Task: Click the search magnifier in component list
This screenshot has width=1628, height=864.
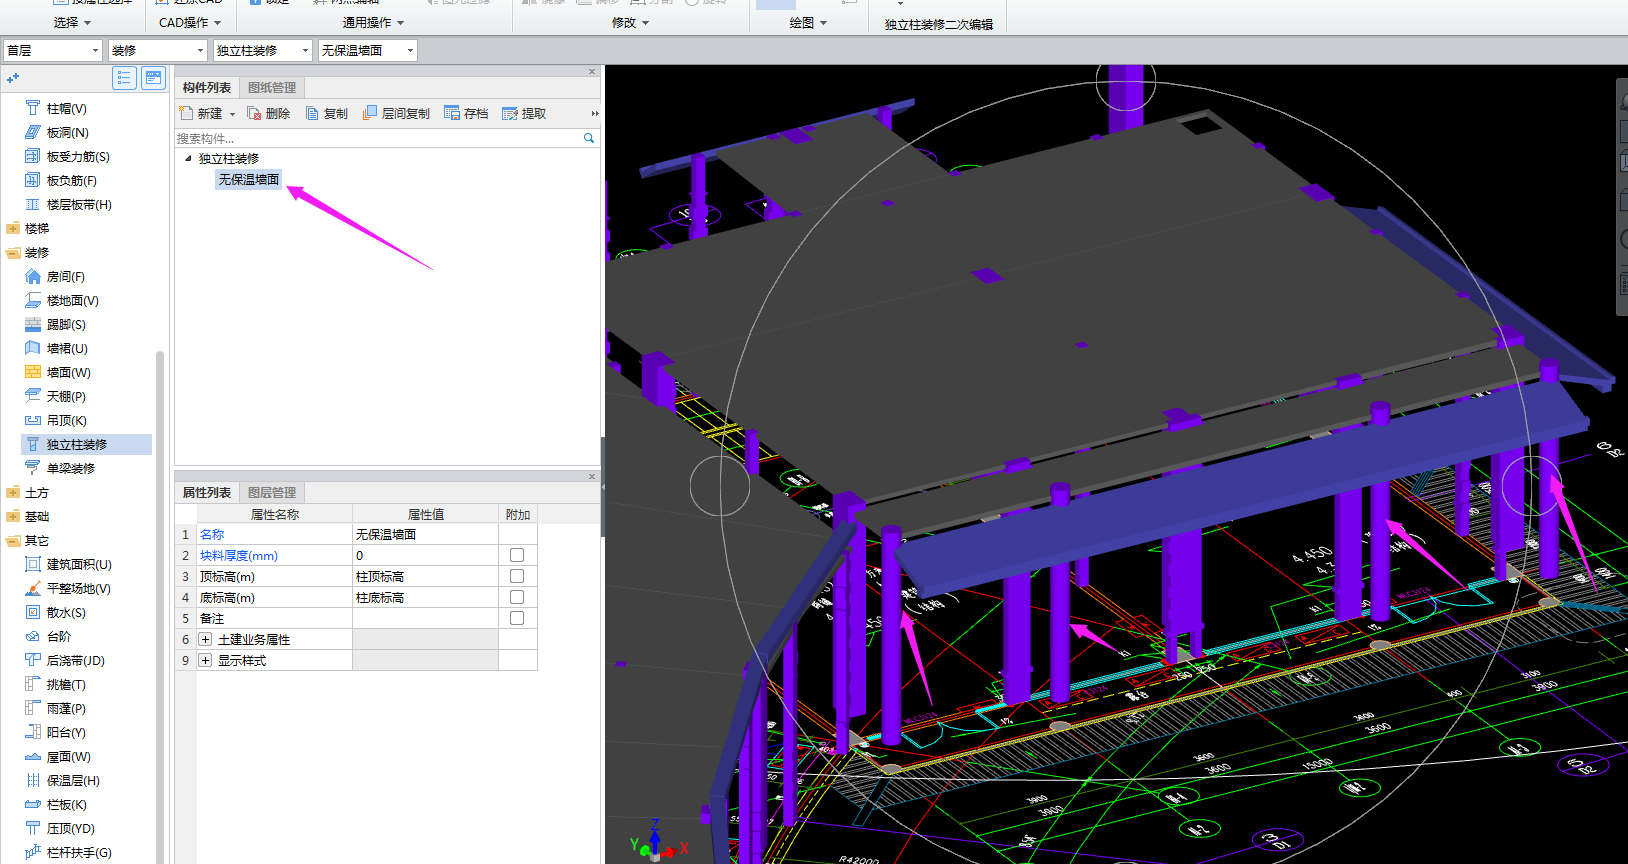Action: click(589, 138)
